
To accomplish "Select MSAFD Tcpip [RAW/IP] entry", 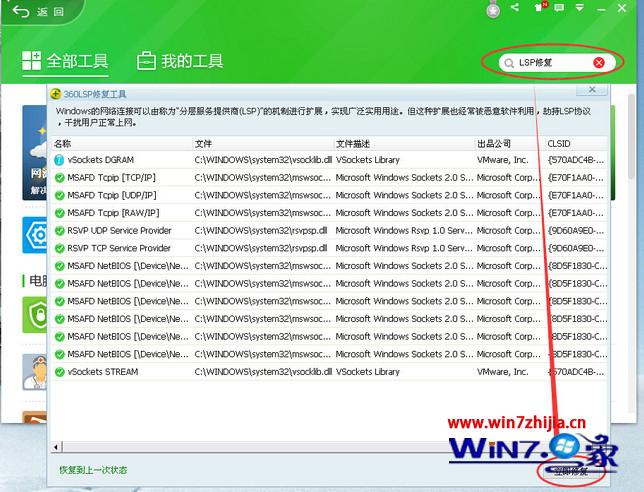I will click(329, 213).
